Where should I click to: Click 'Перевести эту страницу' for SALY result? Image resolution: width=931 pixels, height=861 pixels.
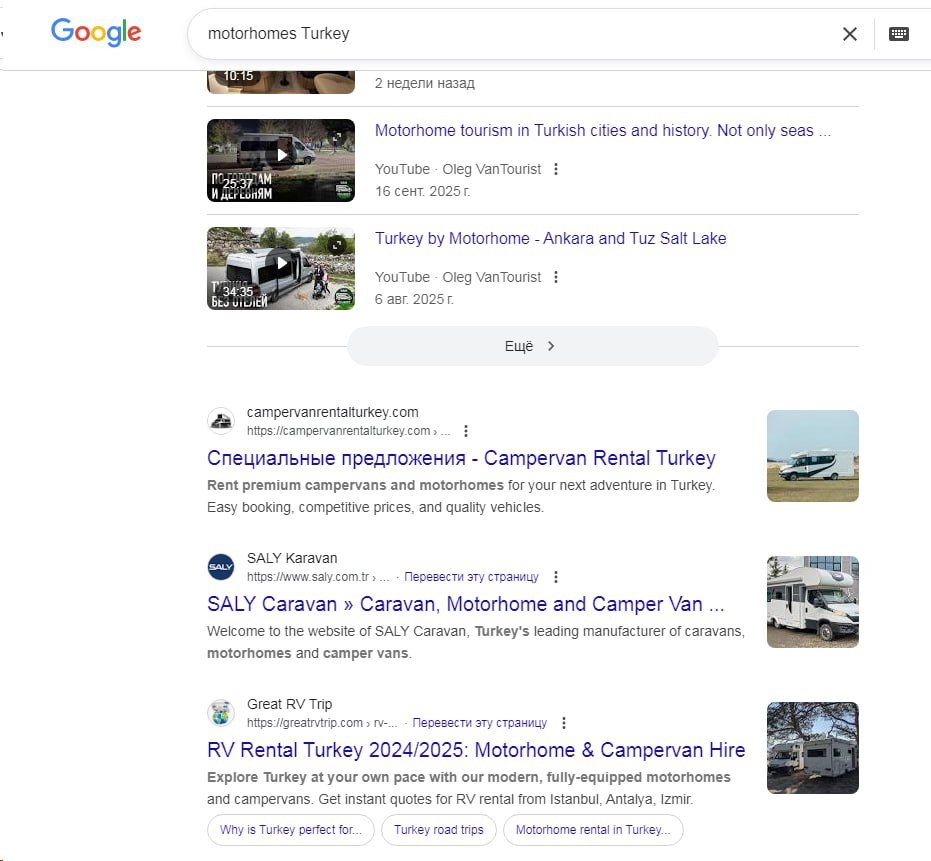coord(472,577)
